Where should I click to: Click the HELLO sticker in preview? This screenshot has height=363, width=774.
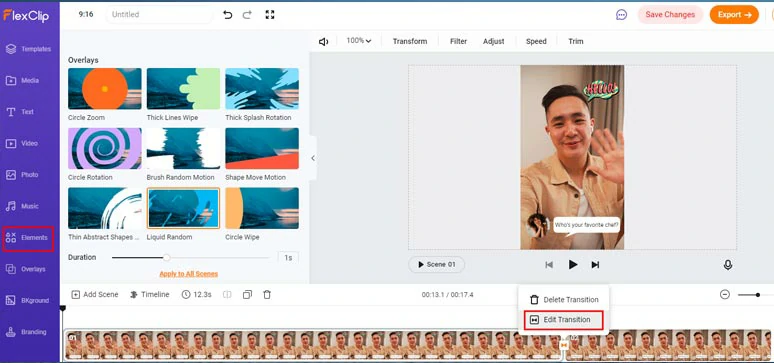[601, 90]
